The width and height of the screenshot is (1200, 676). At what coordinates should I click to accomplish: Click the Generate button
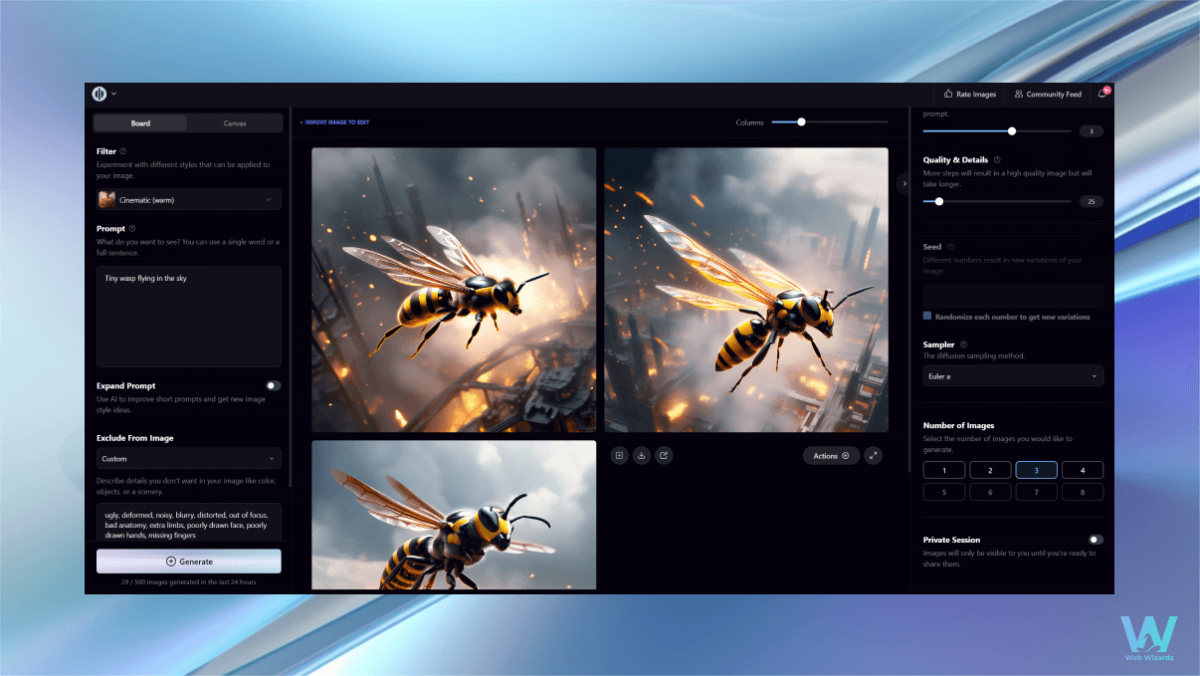[x=189, y=561]
